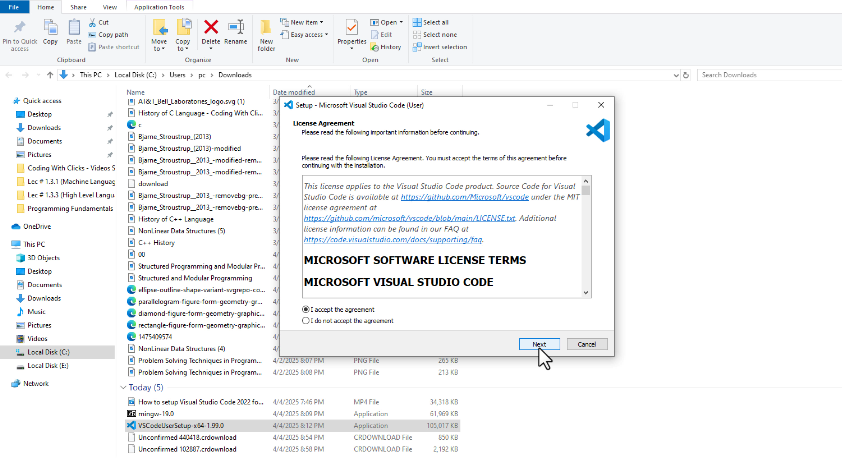Expand the address bar history dropdown
Image resolution: width=842 pixels, height=460 pixels.
pyautogui.click(x=676, y=75)
